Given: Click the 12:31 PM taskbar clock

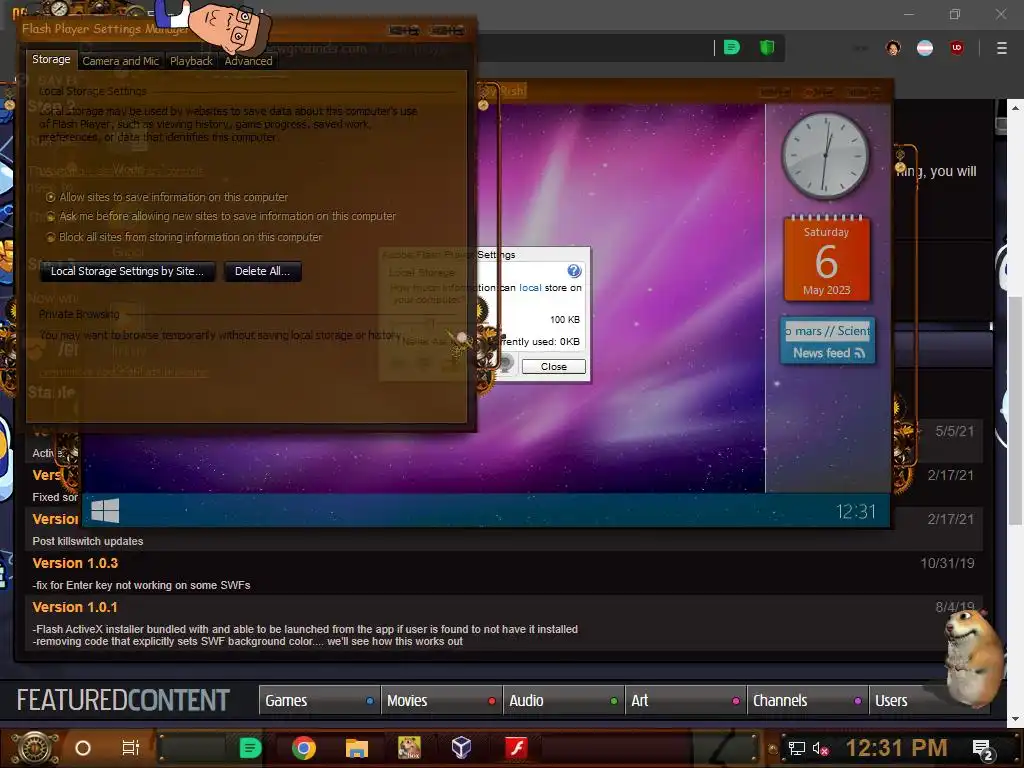Looking at the screenshot, I should [897, 748].
